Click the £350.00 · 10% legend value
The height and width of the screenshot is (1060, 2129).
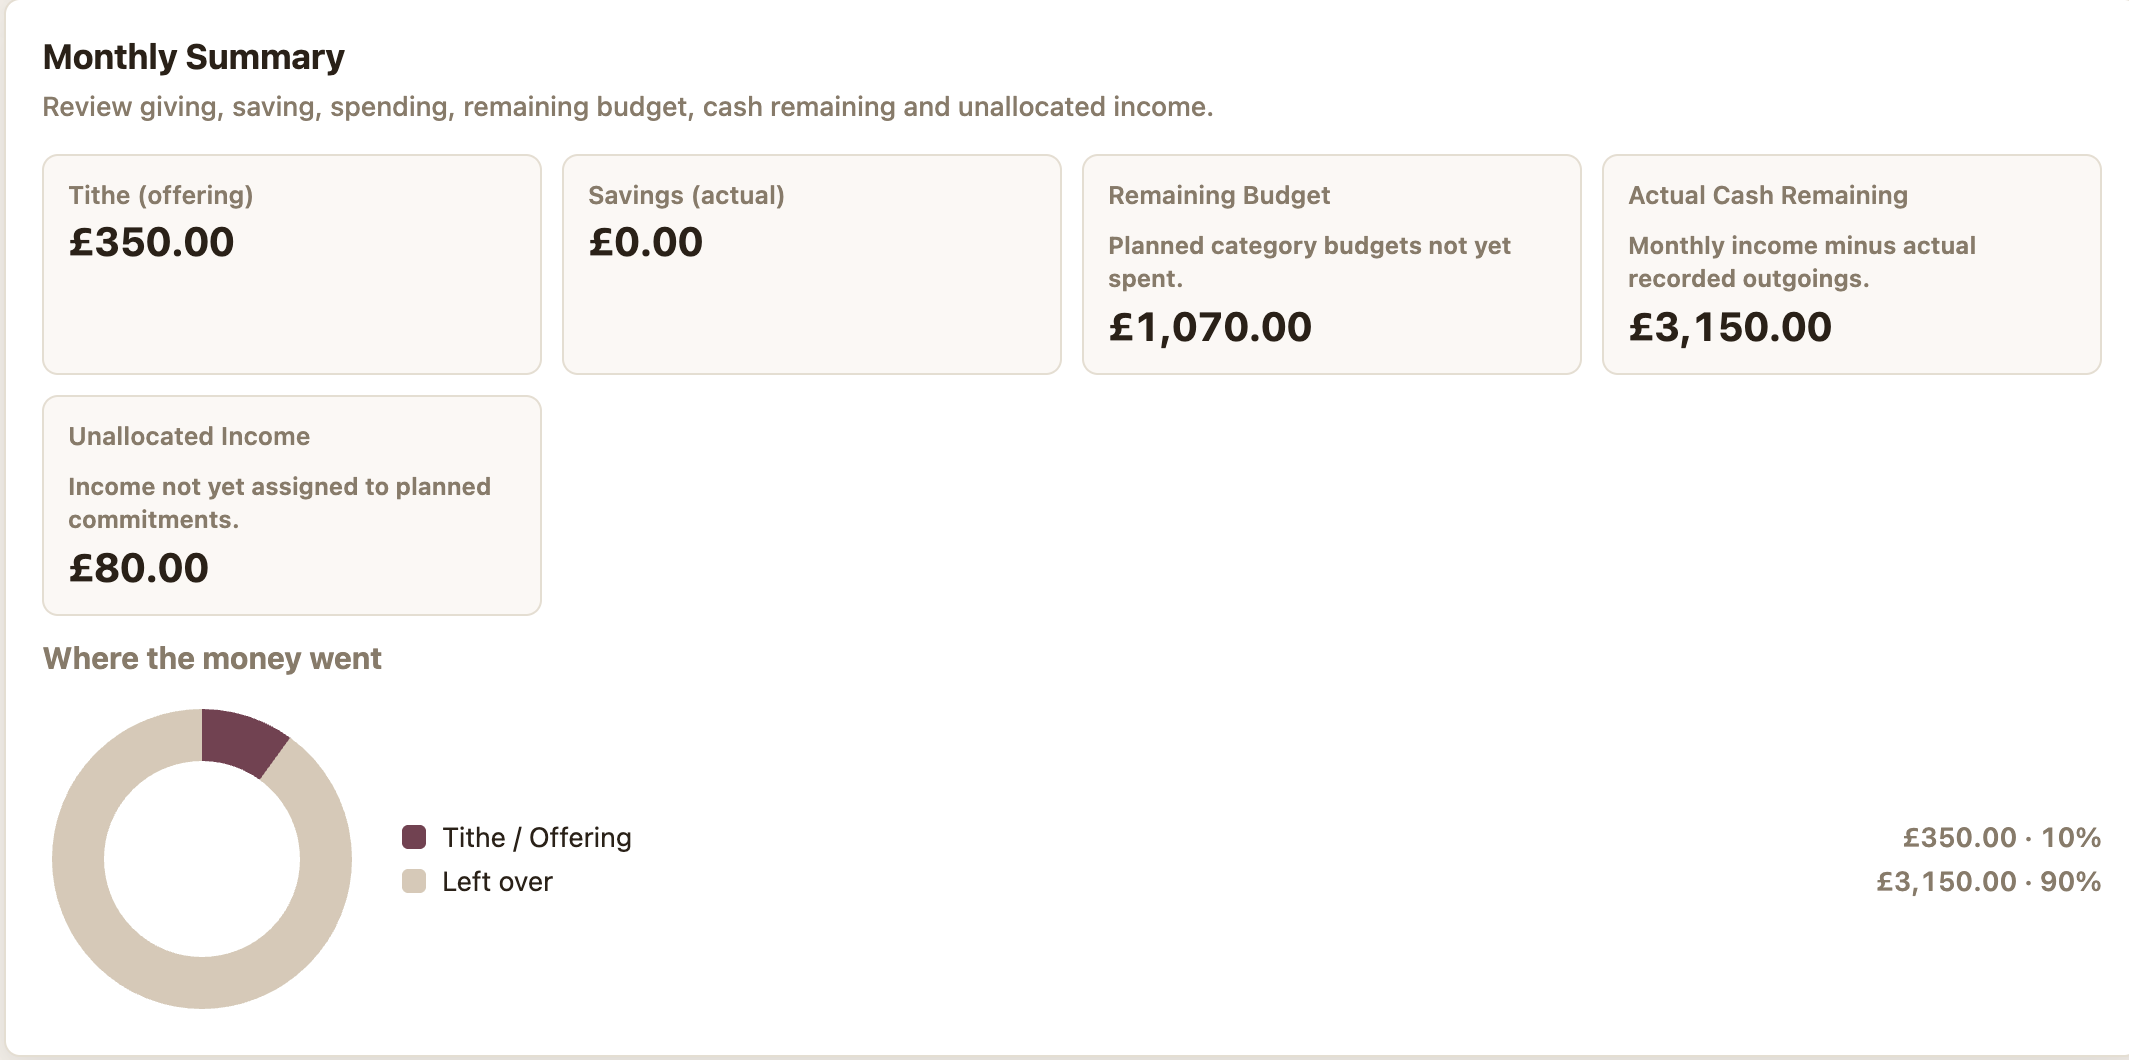[2001, 837]
